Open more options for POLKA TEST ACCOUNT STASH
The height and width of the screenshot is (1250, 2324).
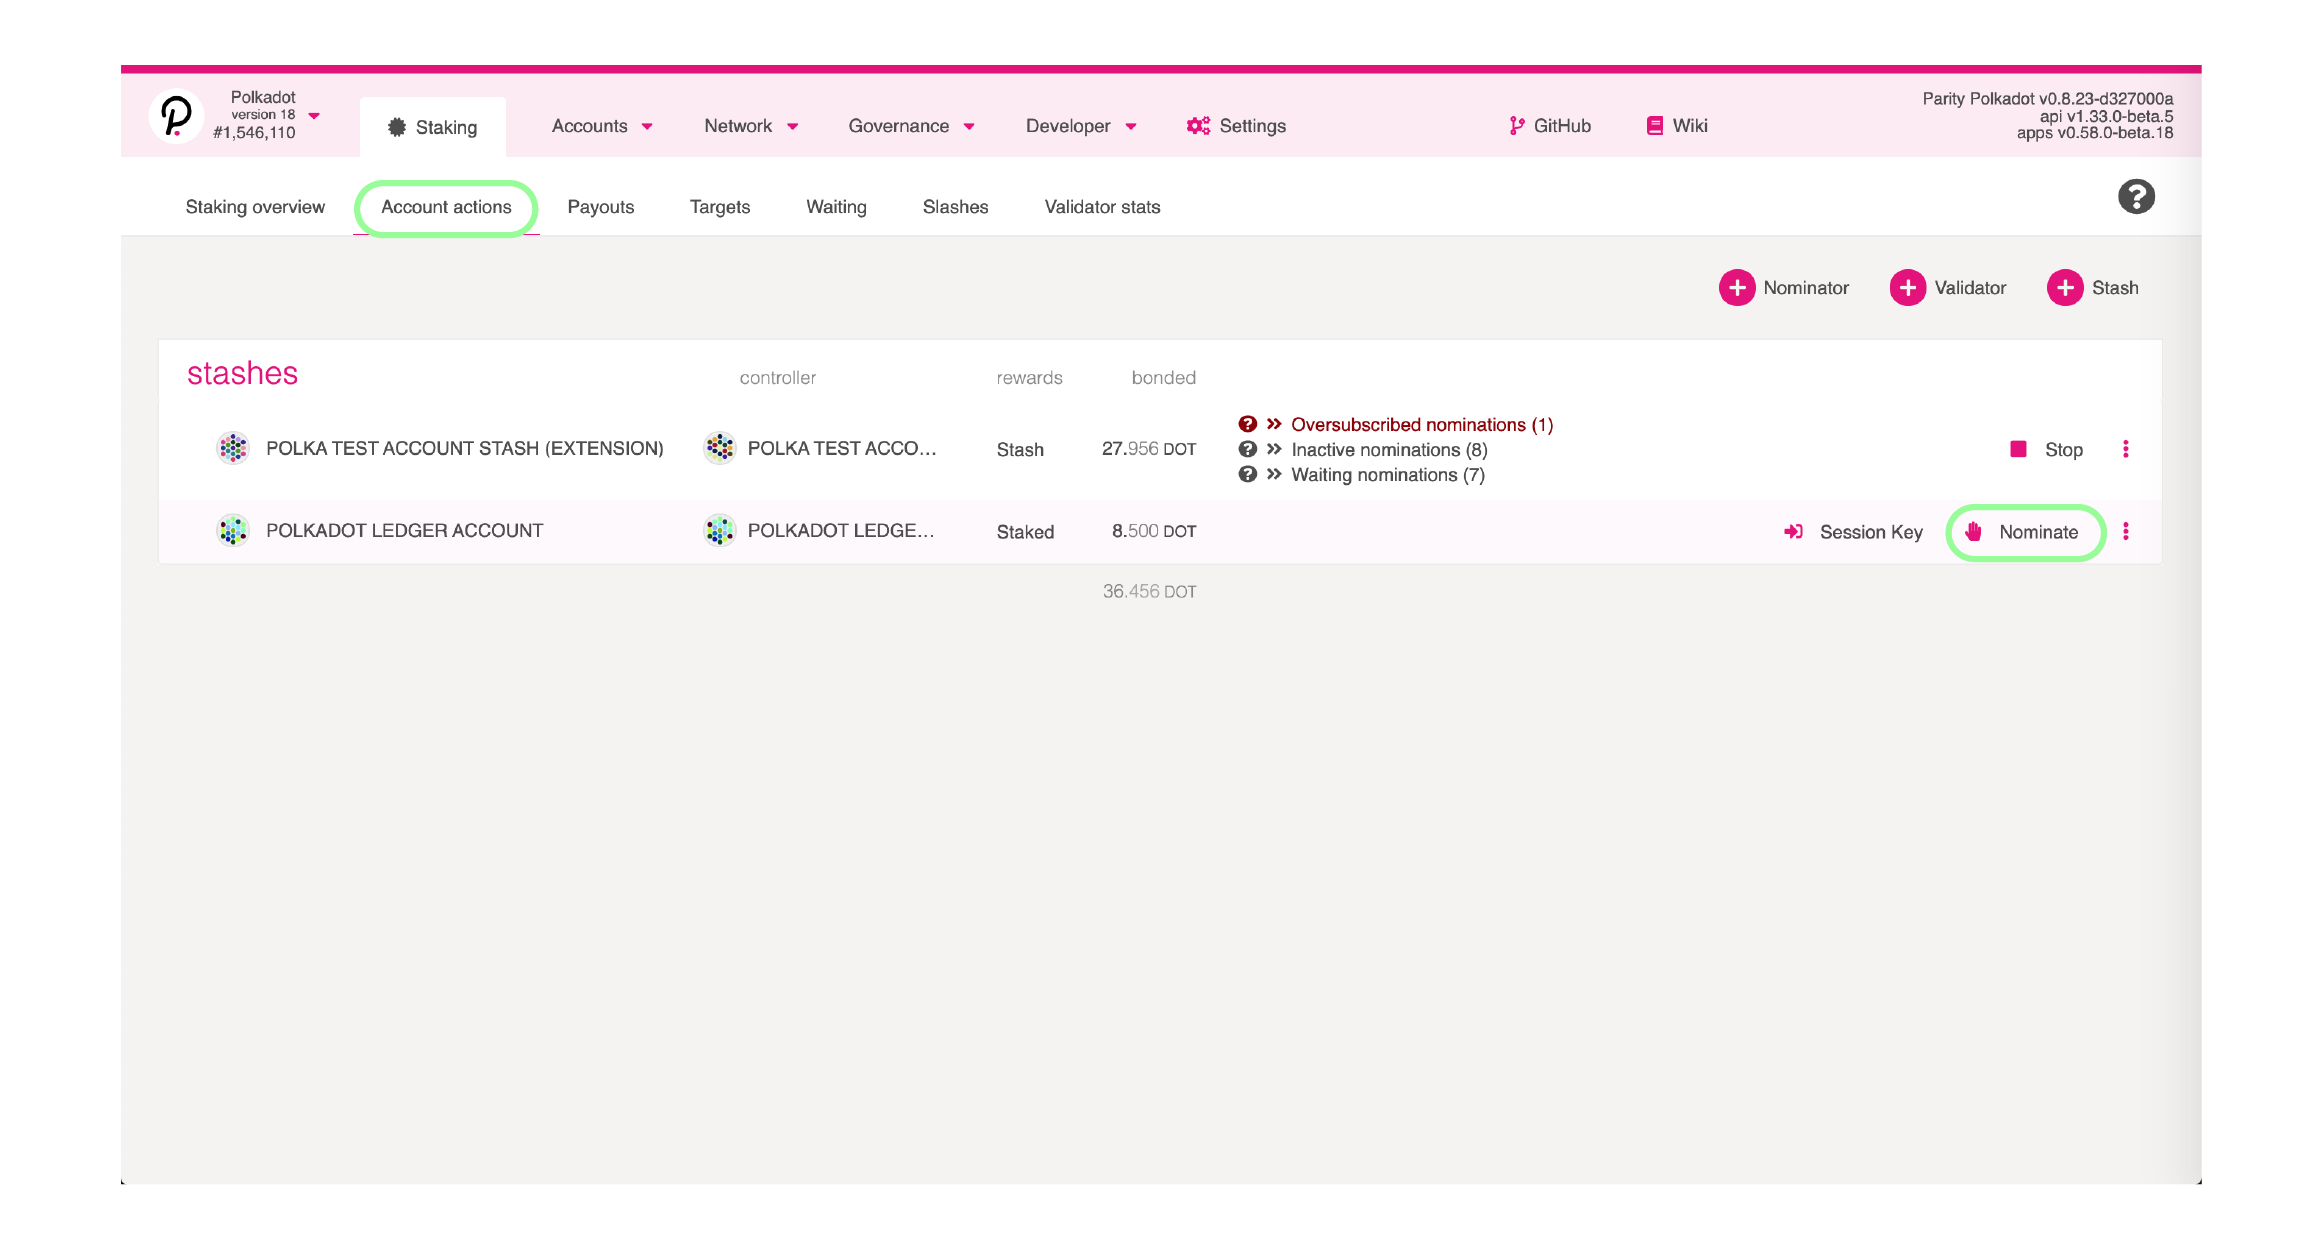point(2126,449)
